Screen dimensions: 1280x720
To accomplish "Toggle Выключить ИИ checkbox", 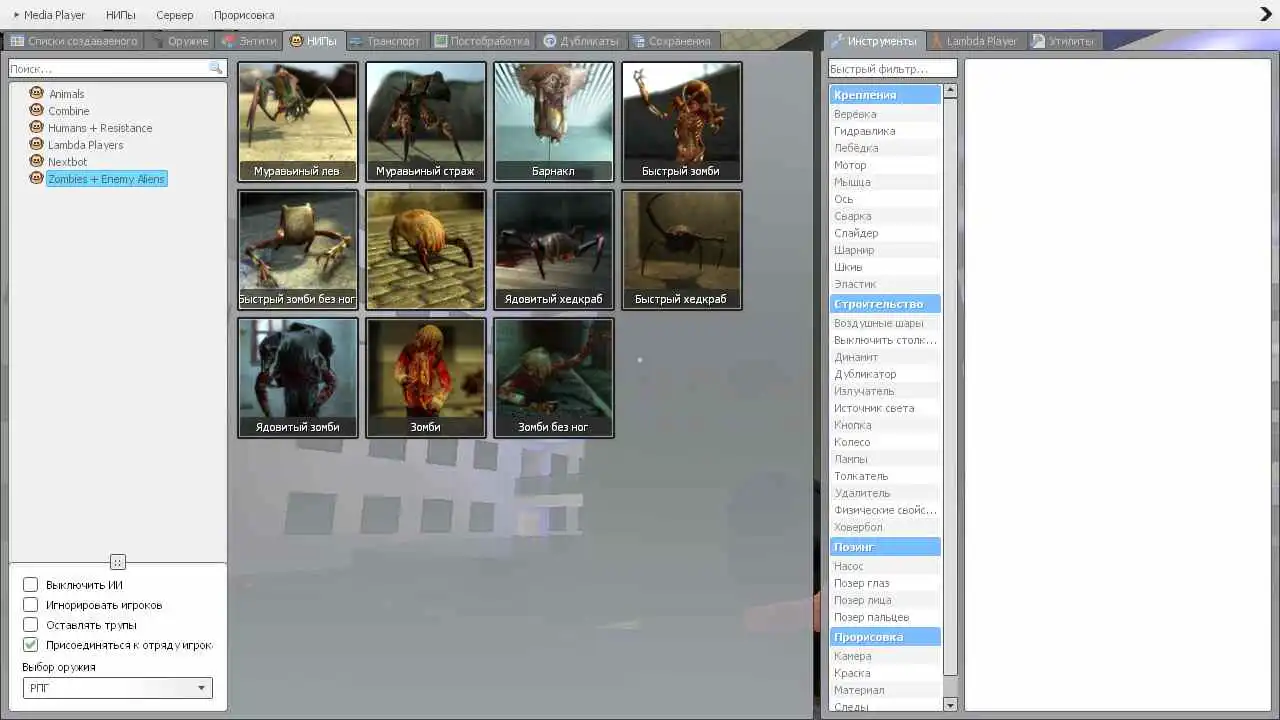I will (31, 585).
